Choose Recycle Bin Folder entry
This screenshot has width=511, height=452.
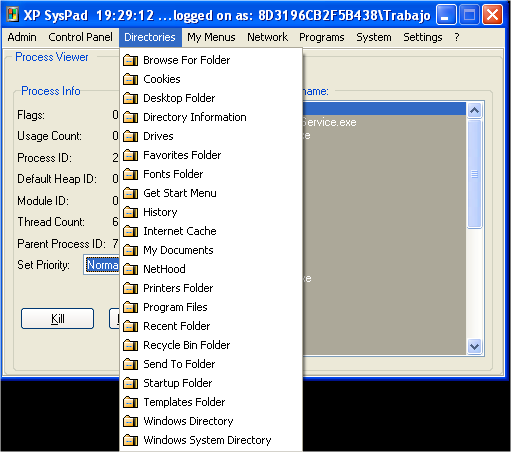point(211,345)
